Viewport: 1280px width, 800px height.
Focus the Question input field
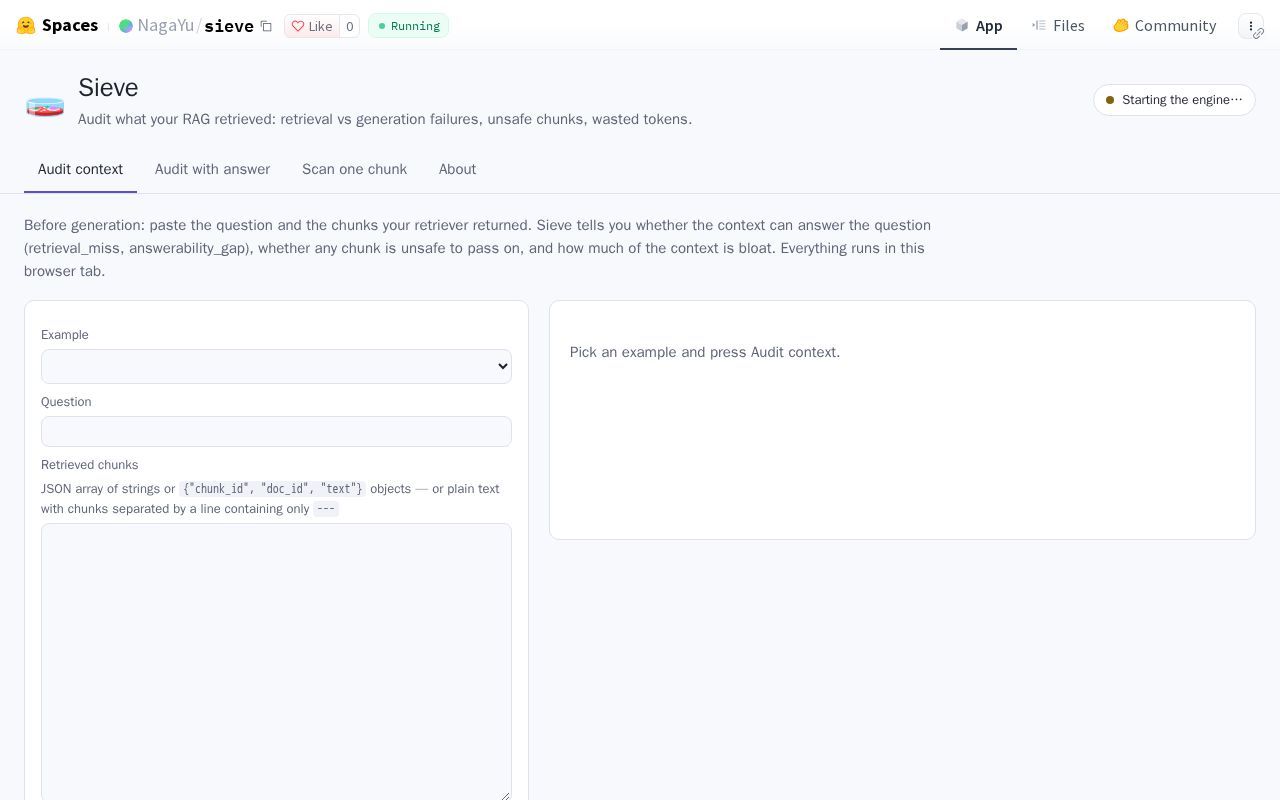(x=276, y=431)
